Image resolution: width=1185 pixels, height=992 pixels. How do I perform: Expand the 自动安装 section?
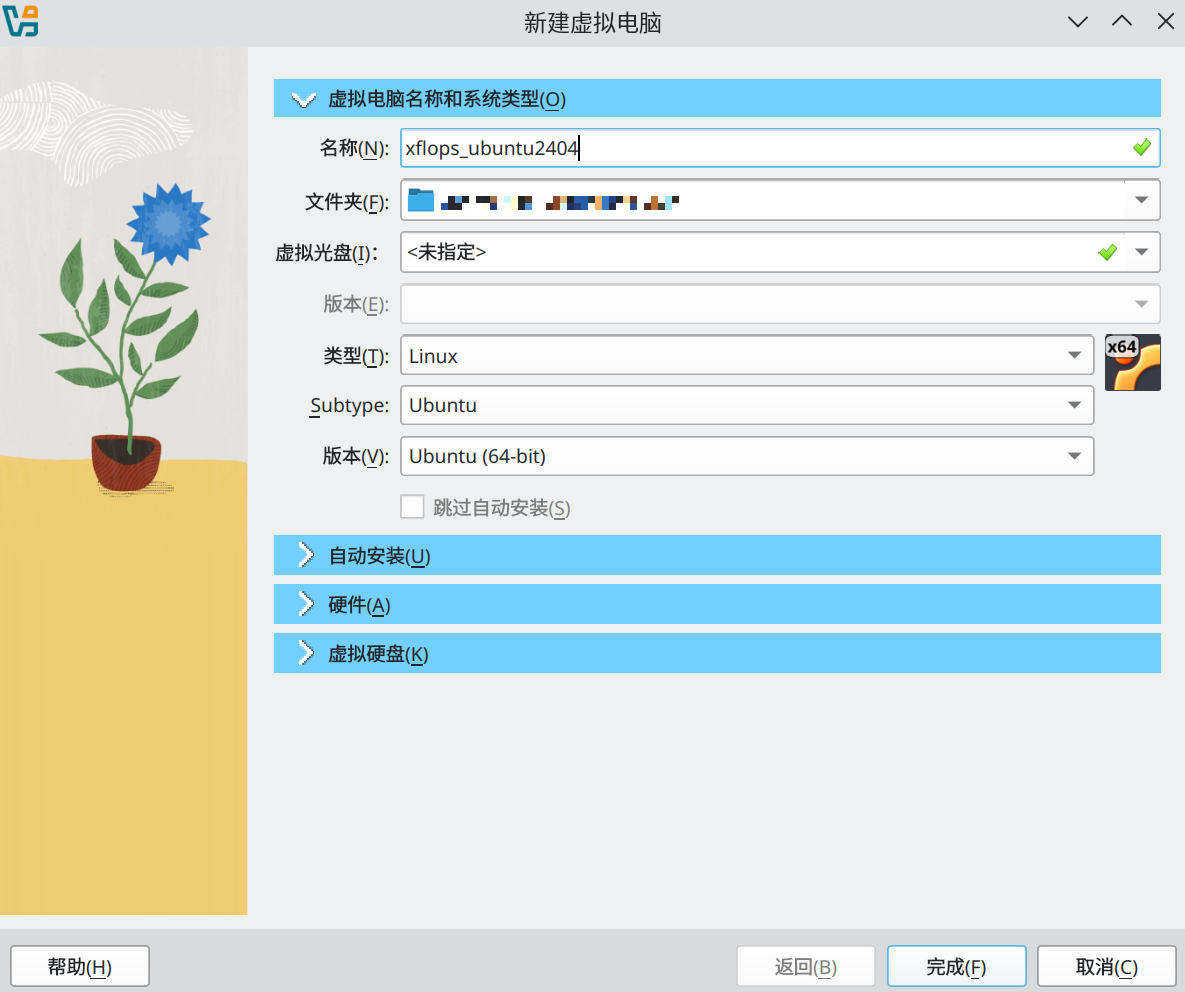(717, 555)
